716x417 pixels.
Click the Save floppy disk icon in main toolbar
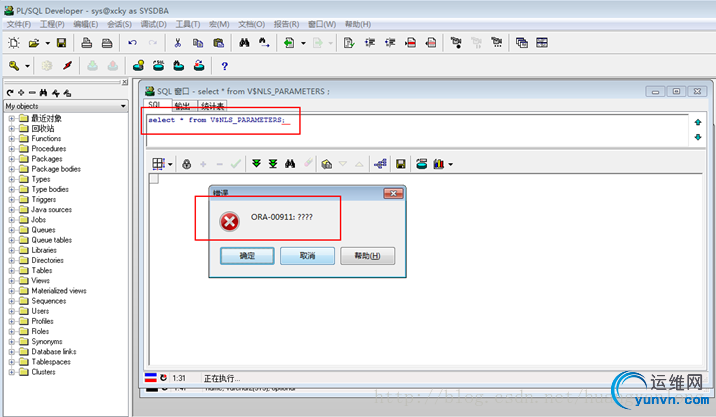61,43
